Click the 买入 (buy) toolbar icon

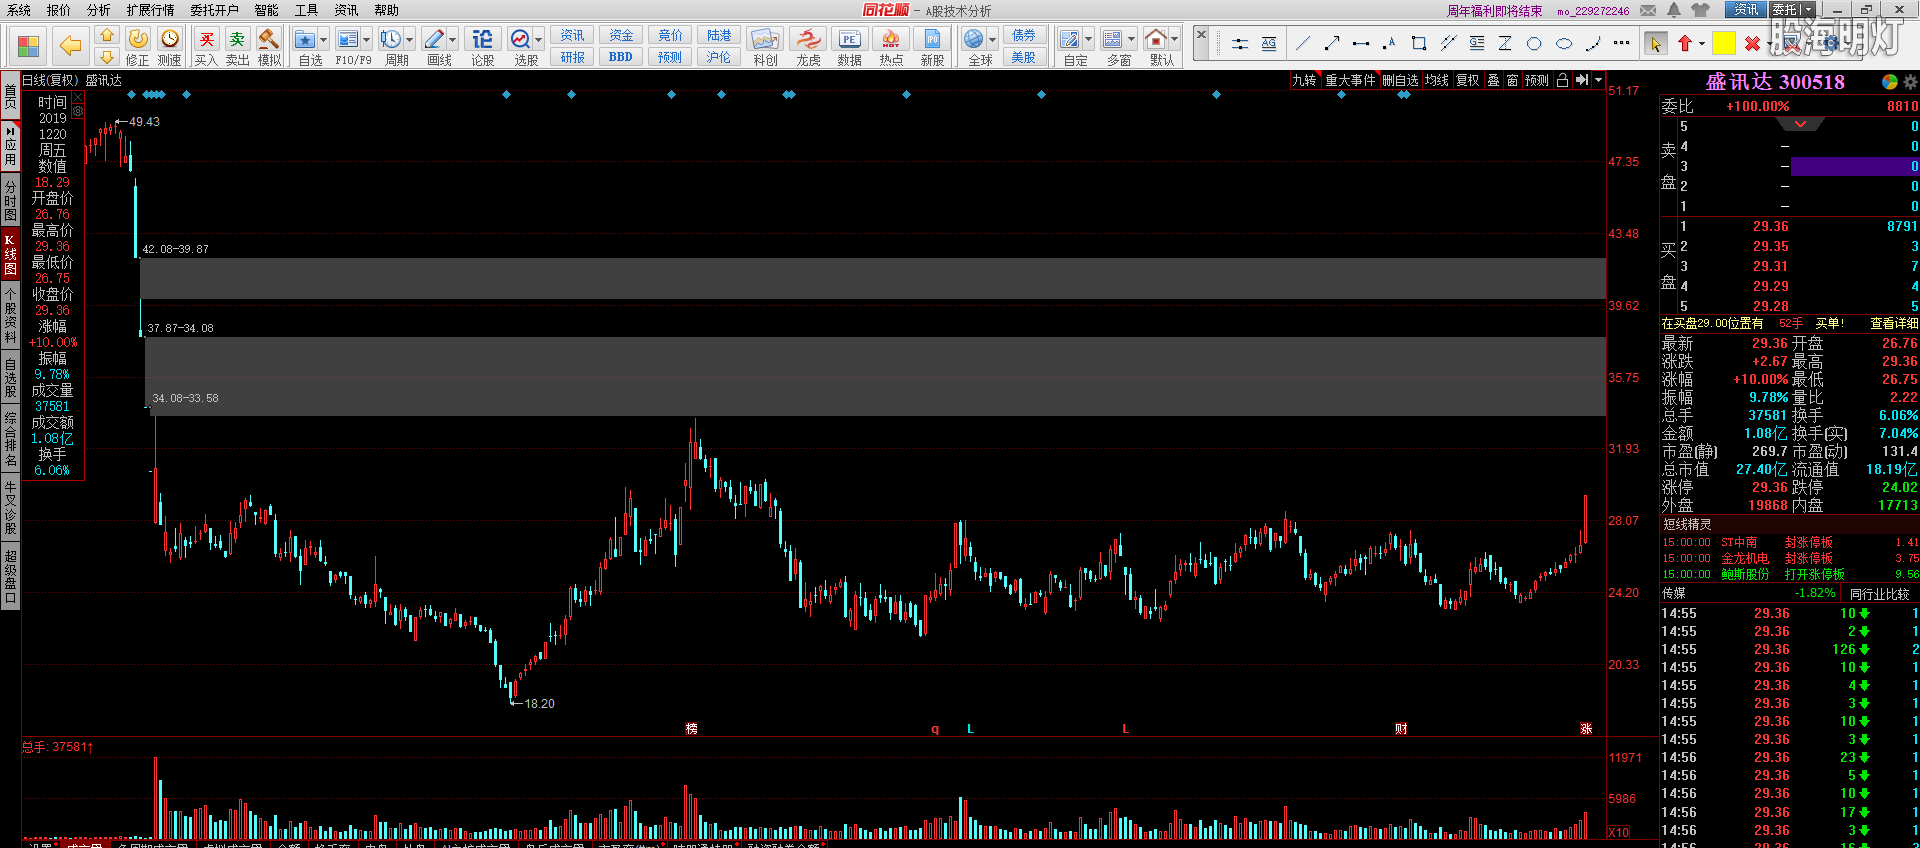pyautogui.click(x=206, y=46)
